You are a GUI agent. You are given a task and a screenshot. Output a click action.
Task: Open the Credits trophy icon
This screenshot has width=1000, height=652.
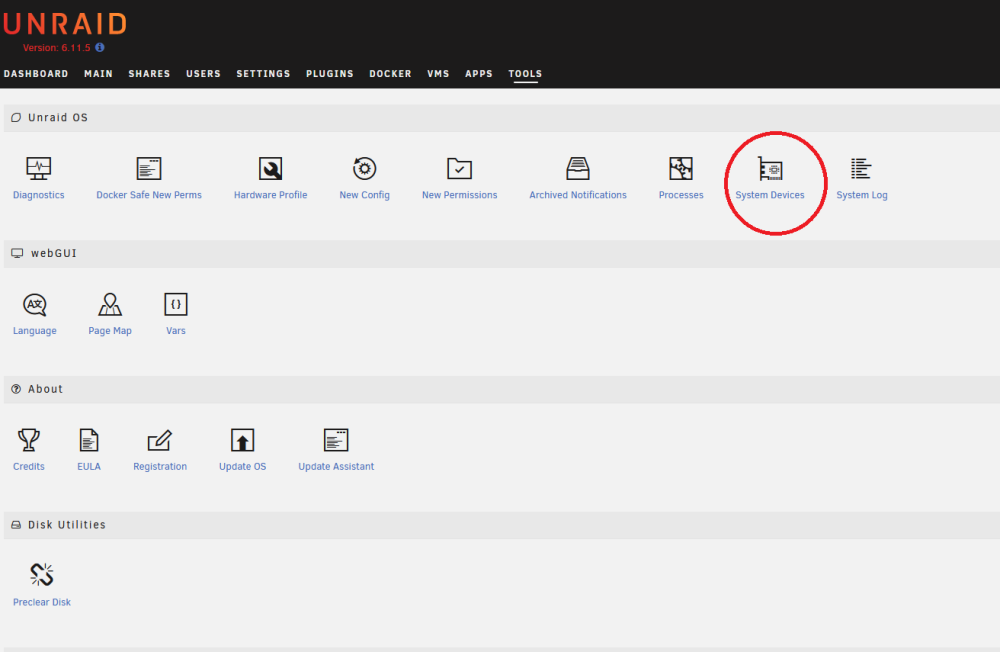[29, 440]
